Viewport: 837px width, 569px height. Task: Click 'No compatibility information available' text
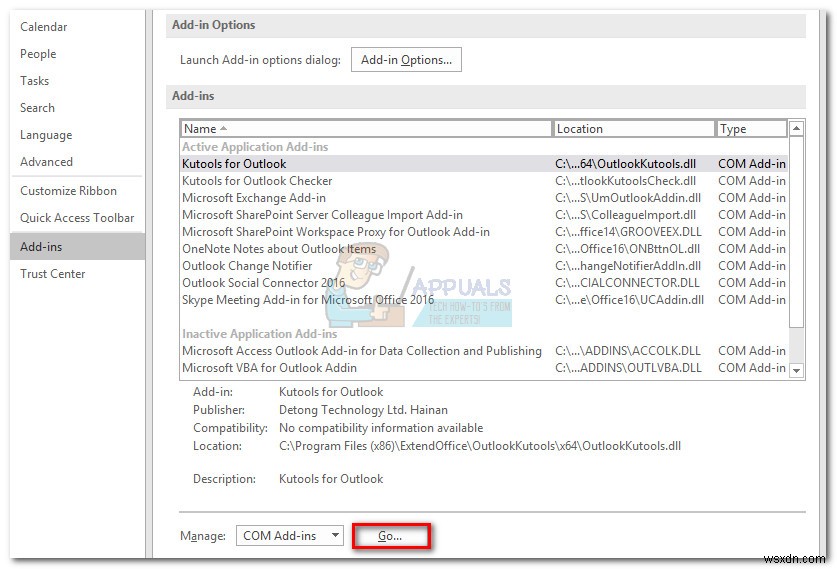coord(381,428)
